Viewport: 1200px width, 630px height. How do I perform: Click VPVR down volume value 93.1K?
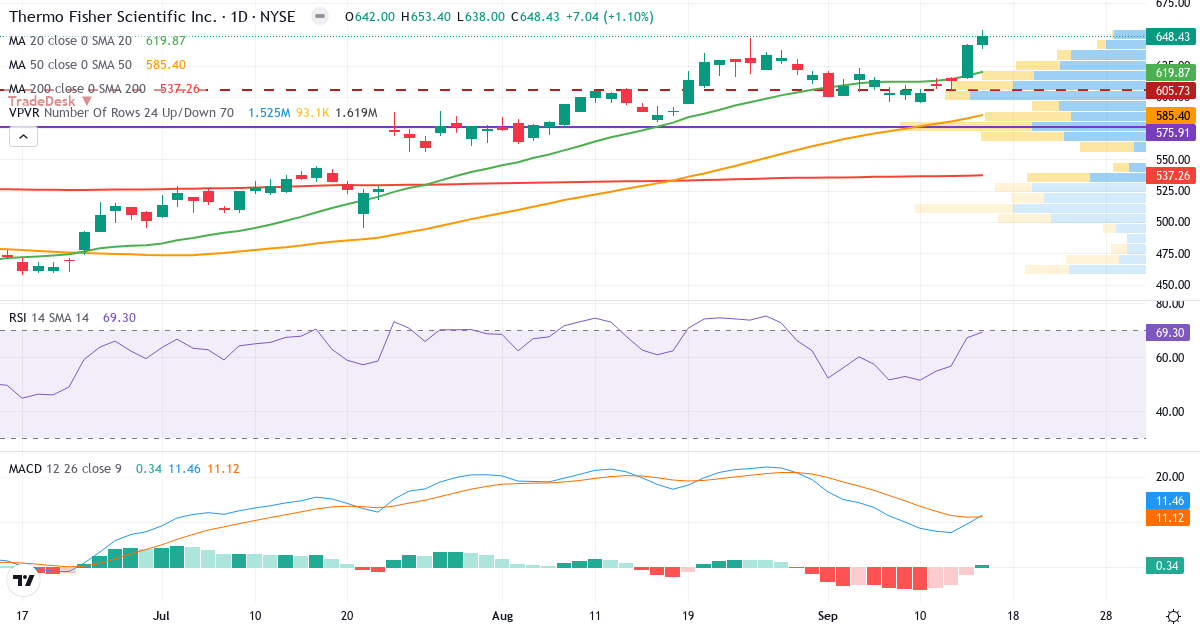coord(312,113)
